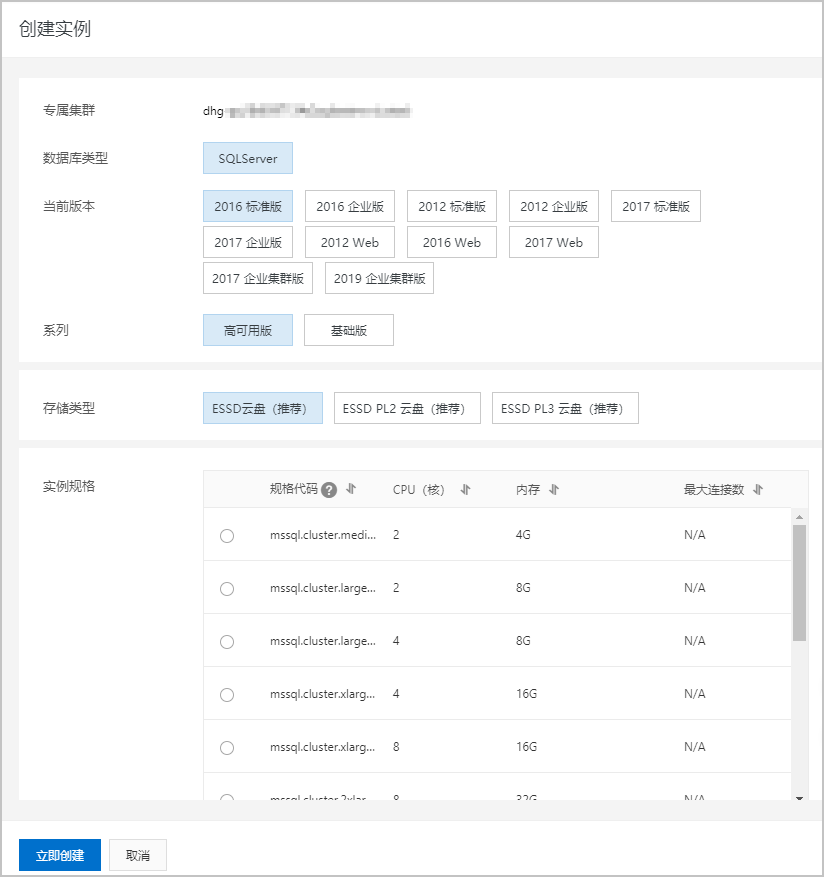Viewport: 824px width, 877px height.
Task: Pick the 高可用版 series
Action: point(248,330)
